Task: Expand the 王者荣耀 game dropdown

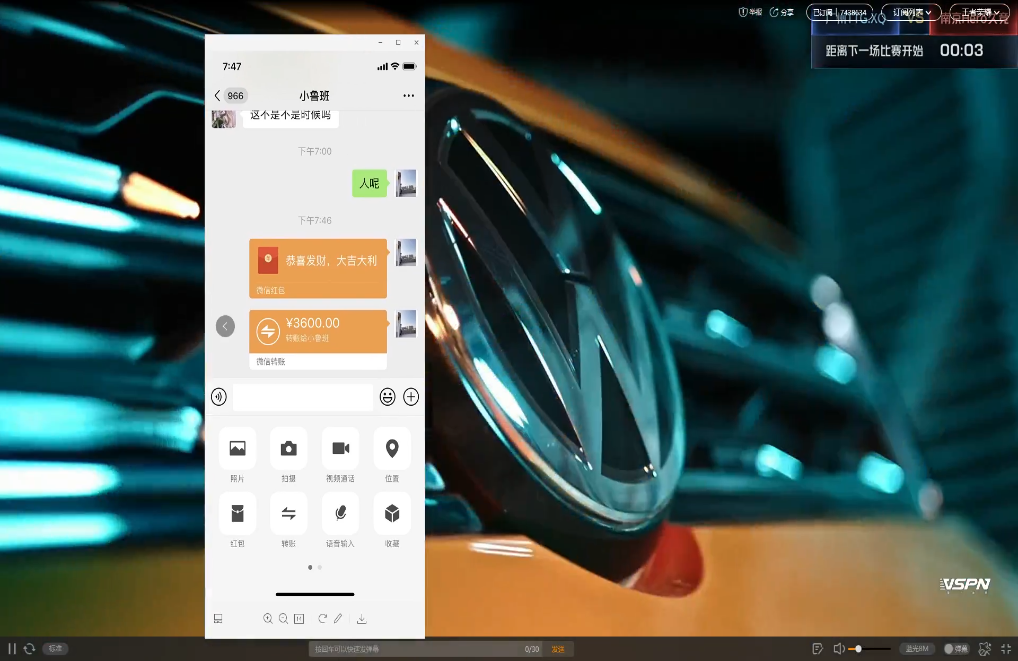Action: pos(980,12)
